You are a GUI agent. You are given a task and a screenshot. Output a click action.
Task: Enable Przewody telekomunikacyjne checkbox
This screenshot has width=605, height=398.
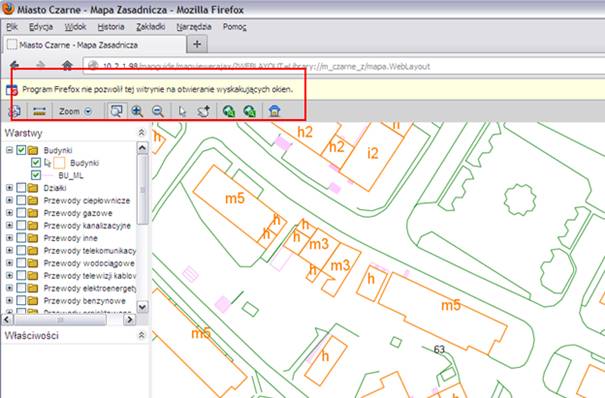21,251
